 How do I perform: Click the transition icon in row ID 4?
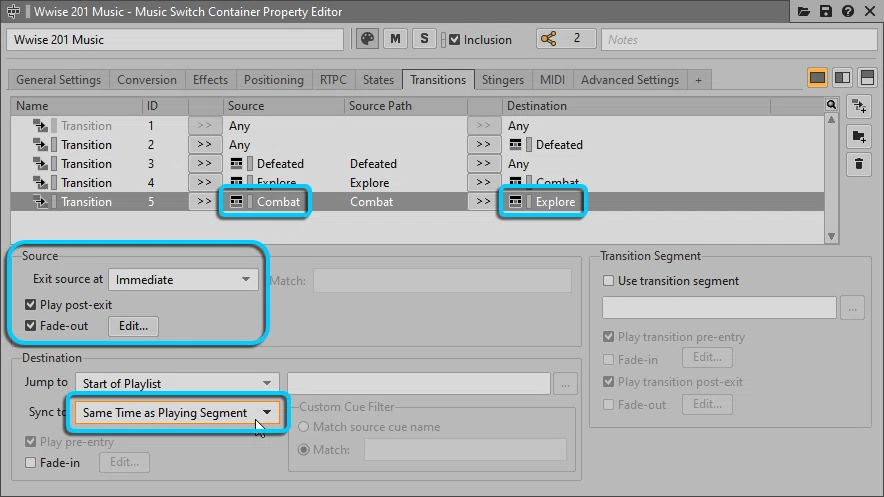(40, 183)
